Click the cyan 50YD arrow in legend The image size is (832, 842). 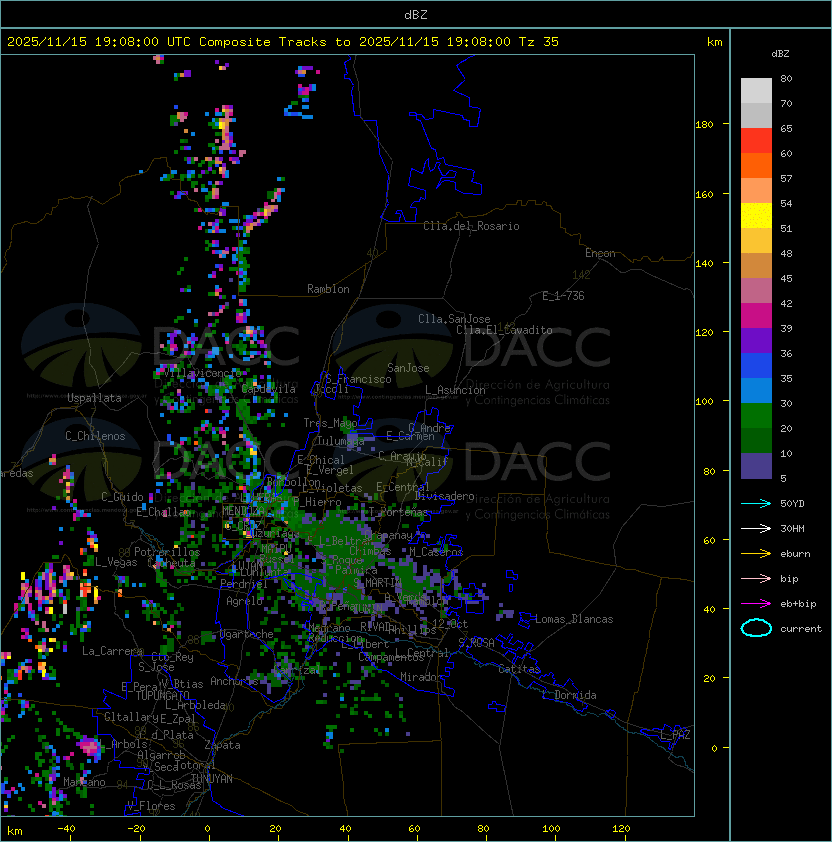[x=756, y=503]
